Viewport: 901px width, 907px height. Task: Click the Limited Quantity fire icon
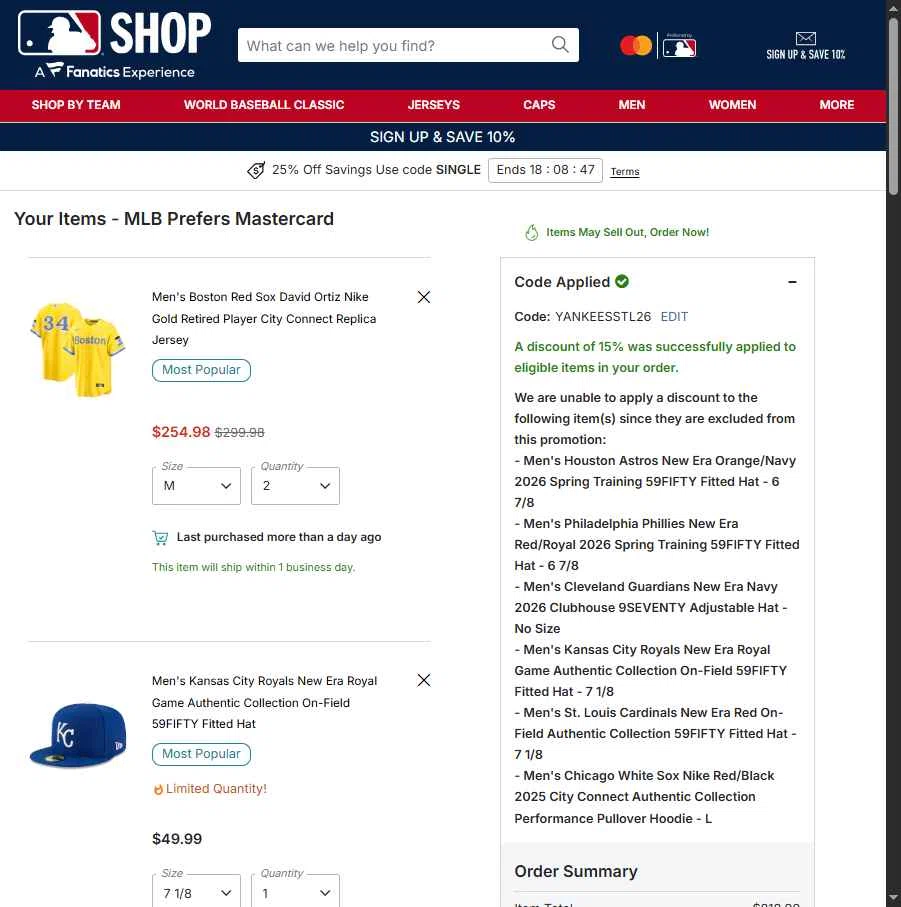click(x=157, y=790)
